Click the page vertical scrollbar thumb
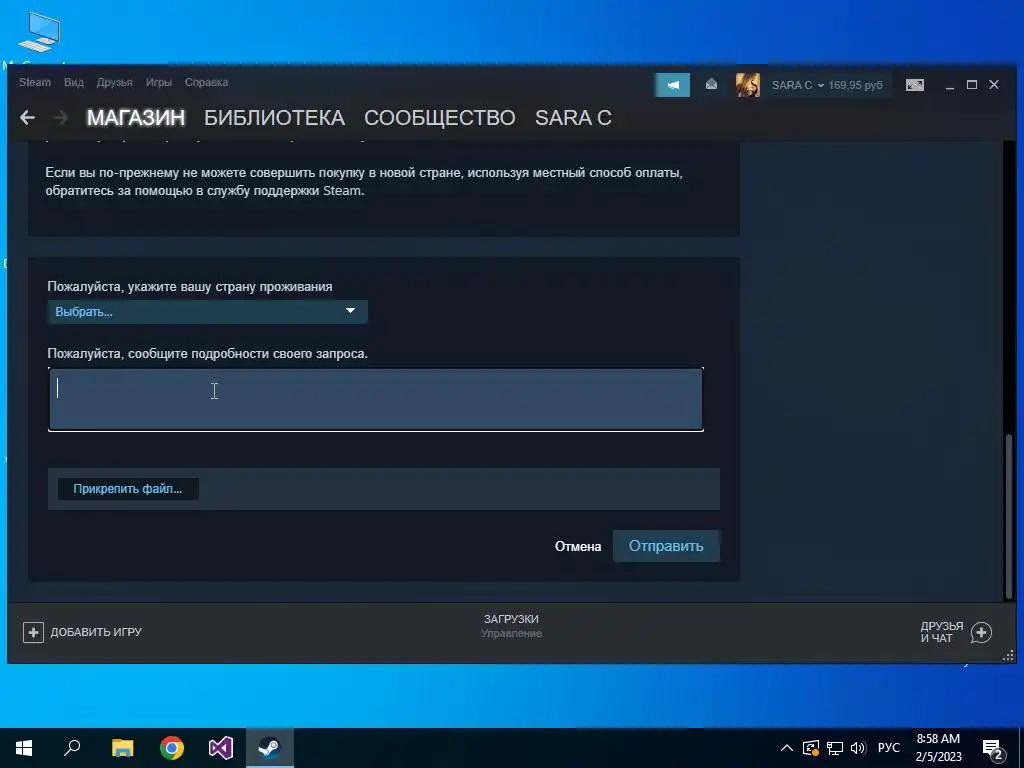 [1009, 516]
